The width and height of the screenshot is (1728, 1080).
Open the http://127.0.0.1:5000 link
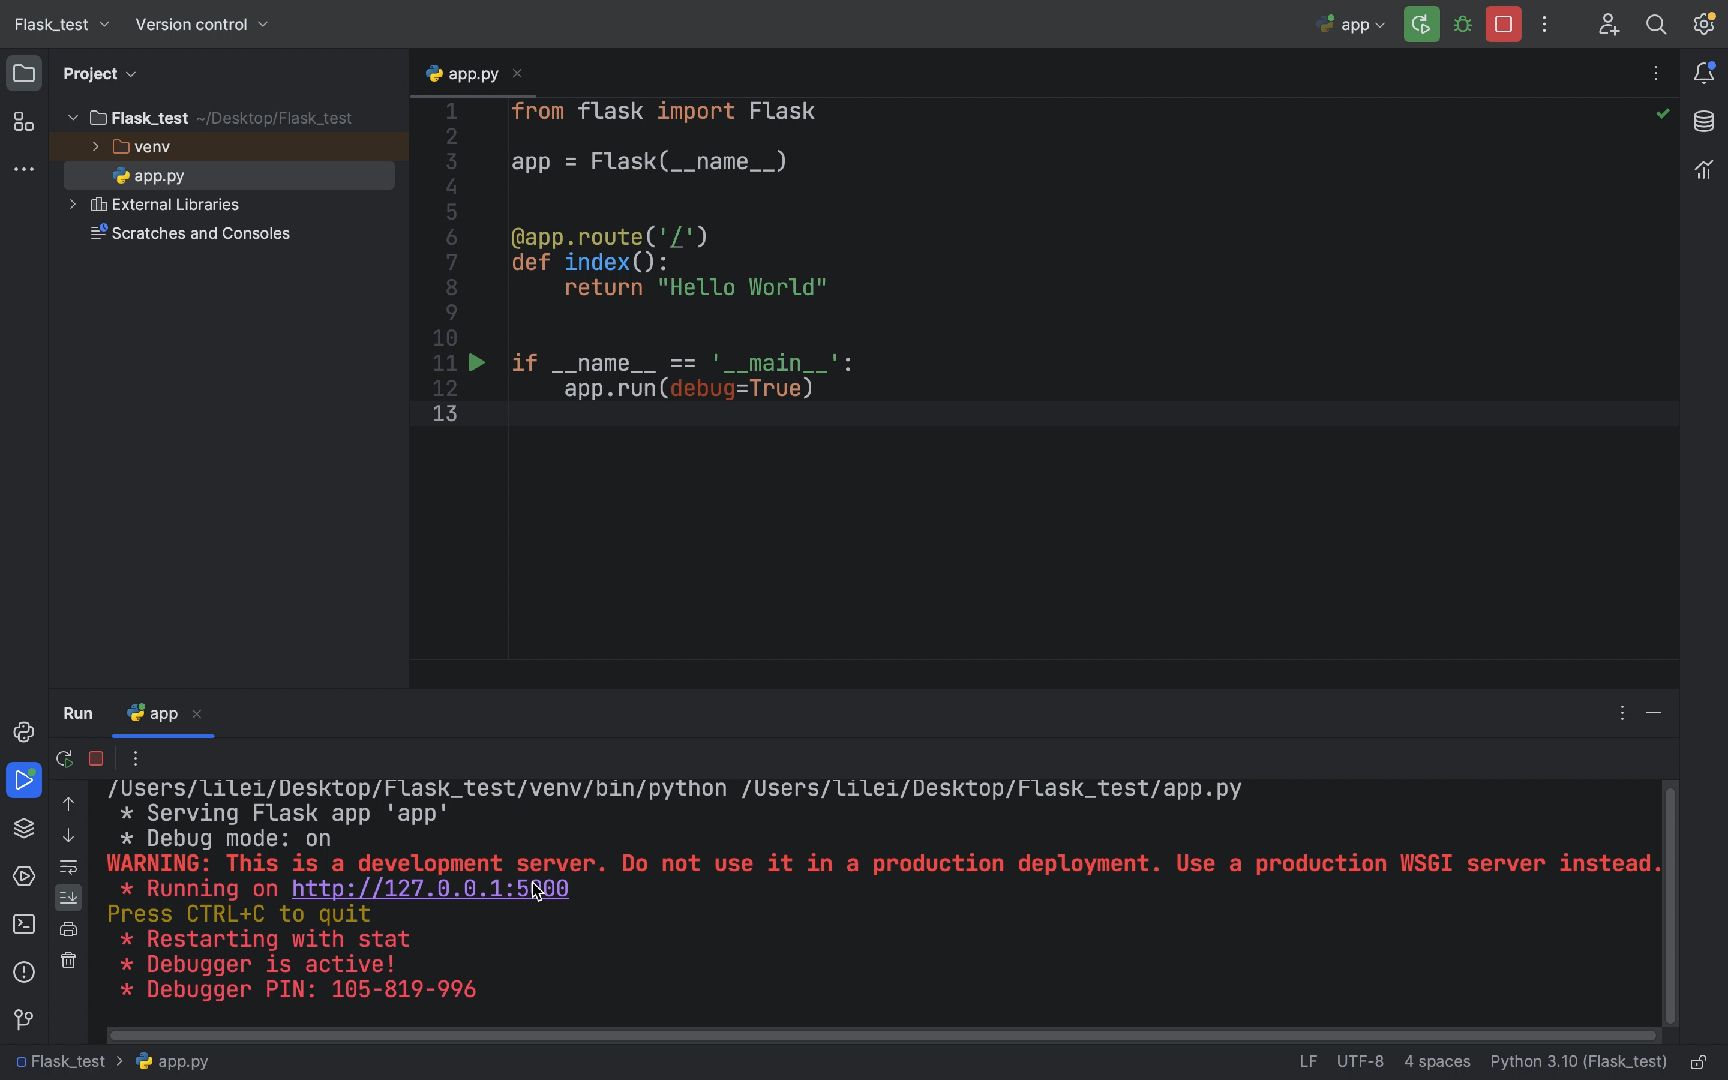pos(430,889)
